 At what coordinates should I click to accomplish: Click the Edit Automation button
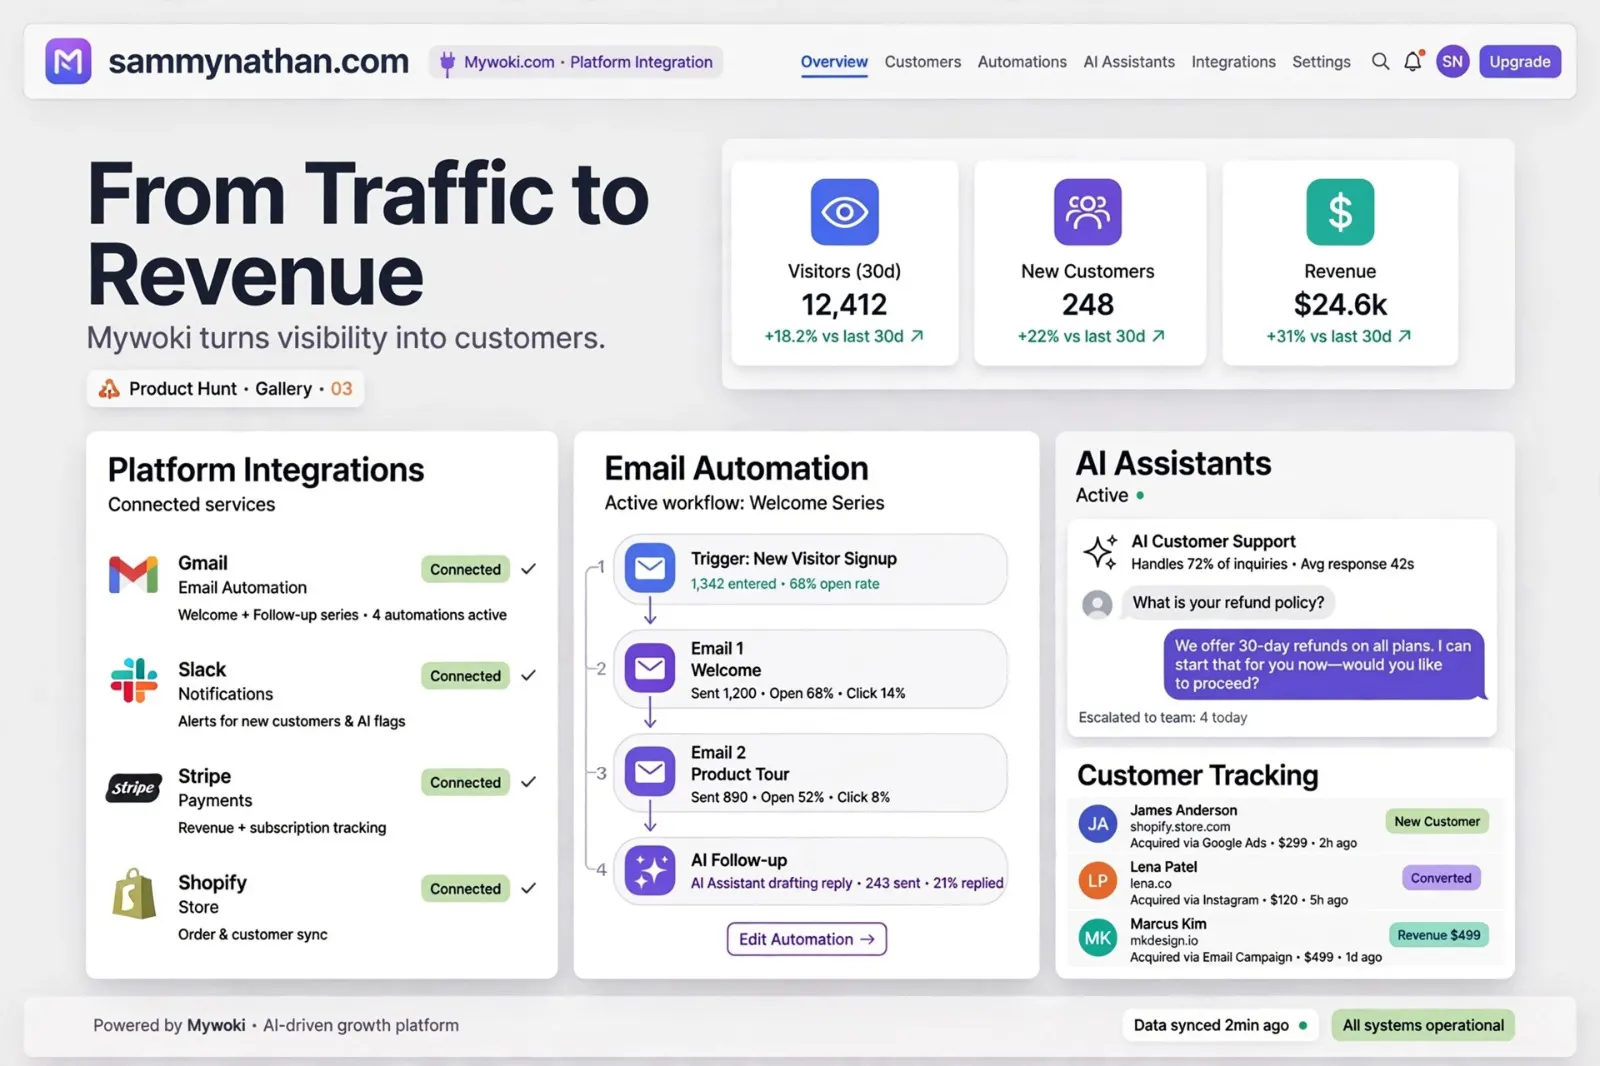click(x=806, y=939)
